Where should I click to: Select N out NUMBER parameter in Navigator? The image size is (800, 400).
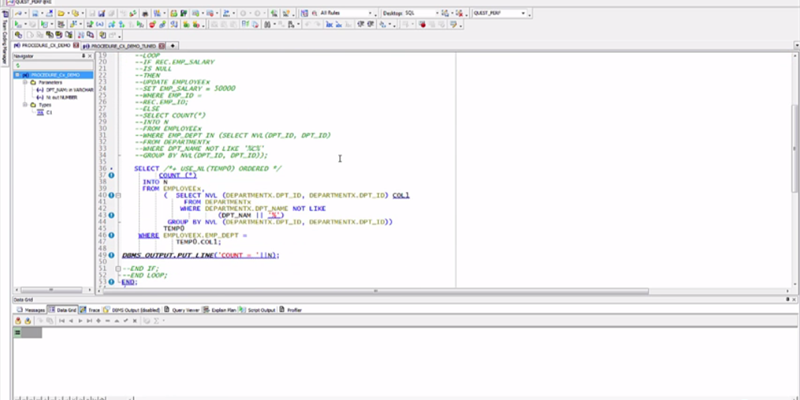coord(57,97)
